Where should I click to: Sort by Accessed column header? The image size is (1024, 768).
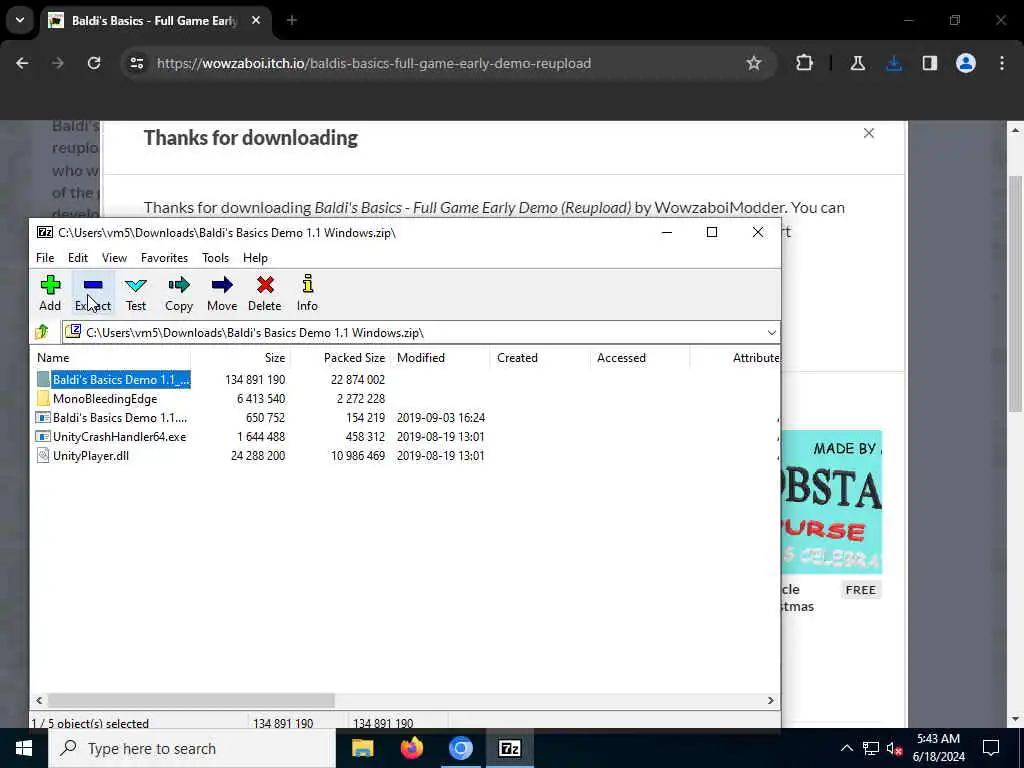pos(640,358)
